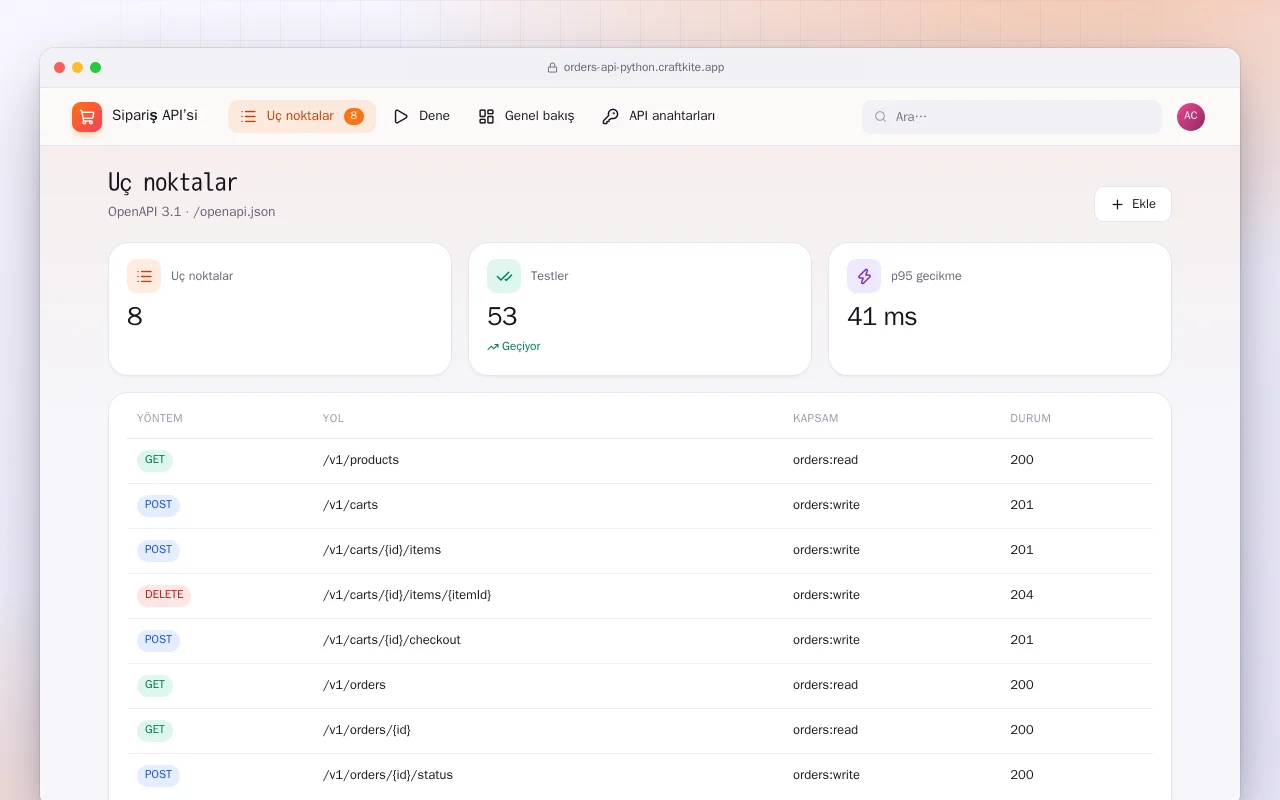Click the list icon in the Uç noktalar tab
This screenshot has height=800, width=1280.
(249, 116)
